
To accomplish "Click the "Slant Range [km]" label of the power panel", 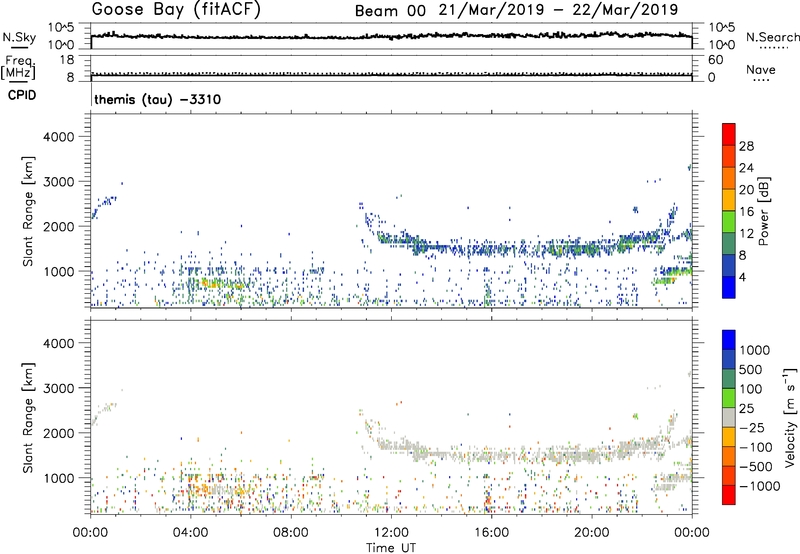I will (29, 211).
